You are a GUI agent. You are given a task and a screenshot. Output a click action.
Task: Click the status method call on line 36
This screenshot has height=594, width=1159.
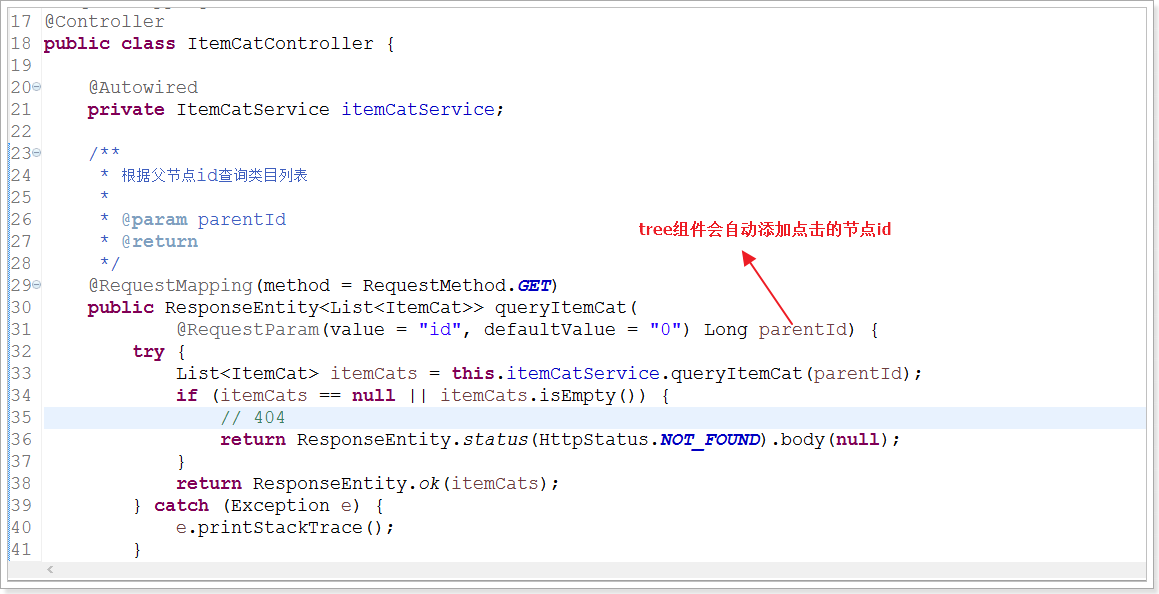[x=495, y=440]
